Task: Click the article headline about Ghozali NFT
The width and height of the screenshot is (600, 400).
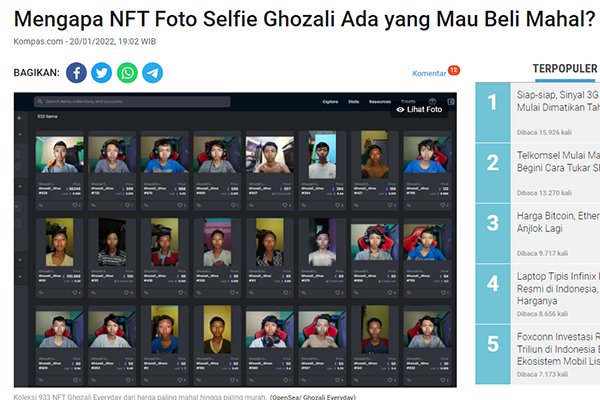Action: [304, 19]
